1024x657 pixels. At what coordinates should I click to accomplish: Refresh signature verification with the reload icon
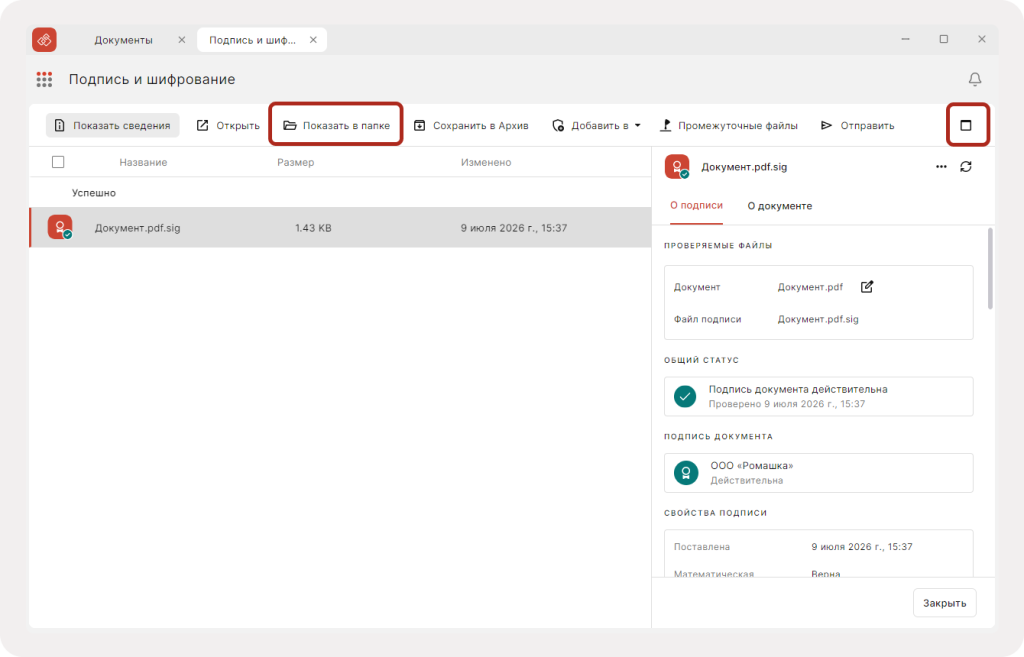(x=966, y=167)
